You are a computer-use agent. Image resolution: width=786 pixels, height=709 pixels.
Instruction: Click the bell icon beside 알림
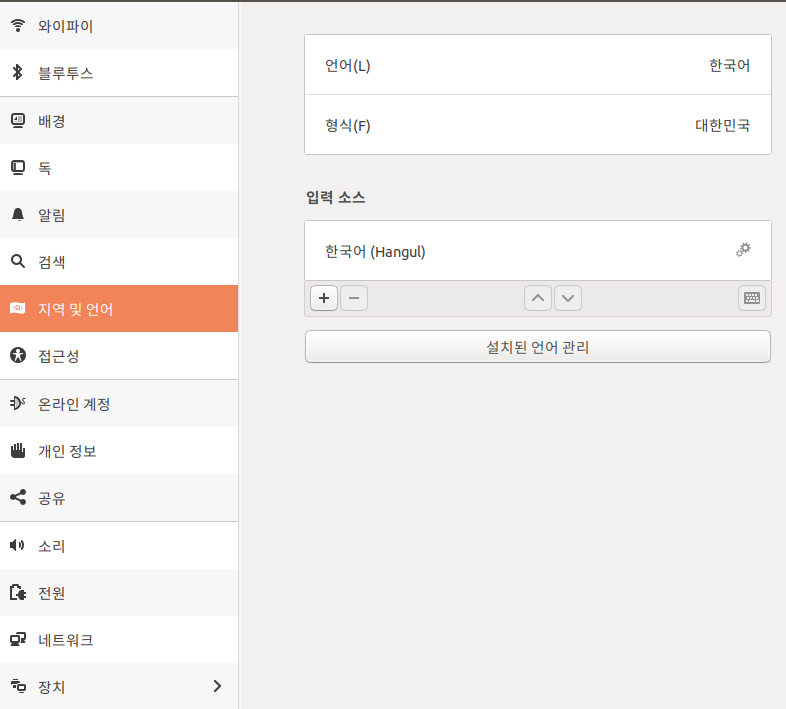pyautogui.click(x=18, y=215)
